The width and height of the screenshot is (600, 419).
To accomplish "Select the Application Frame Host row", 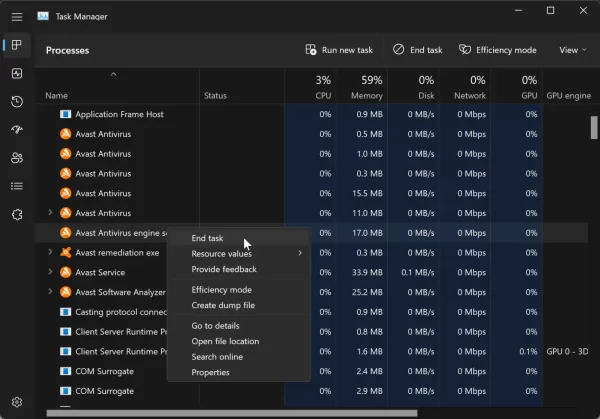I will point(312,114).
